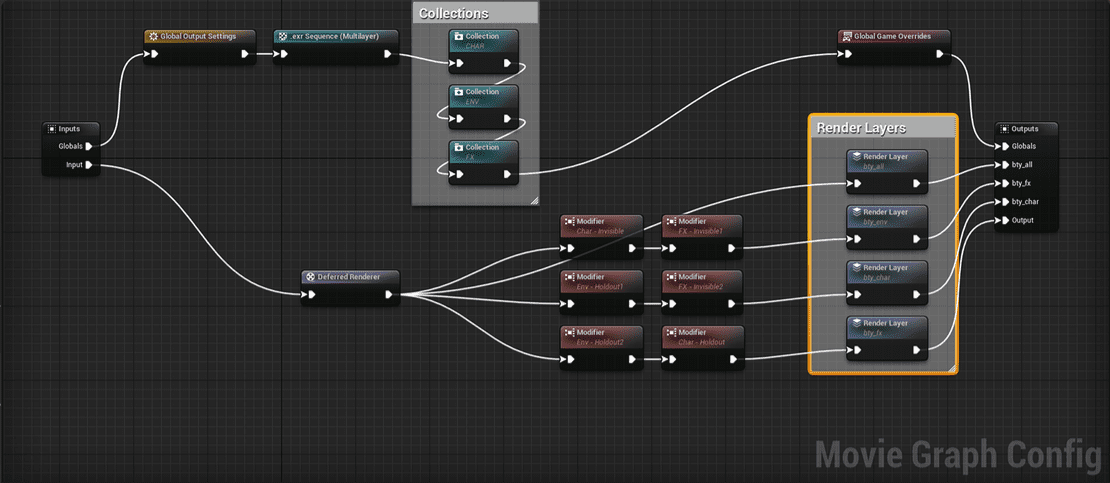Screen dimensions: 1110x483
Task: Click the Render Layer bty_all layers icon
Action: tap(856, 157)
